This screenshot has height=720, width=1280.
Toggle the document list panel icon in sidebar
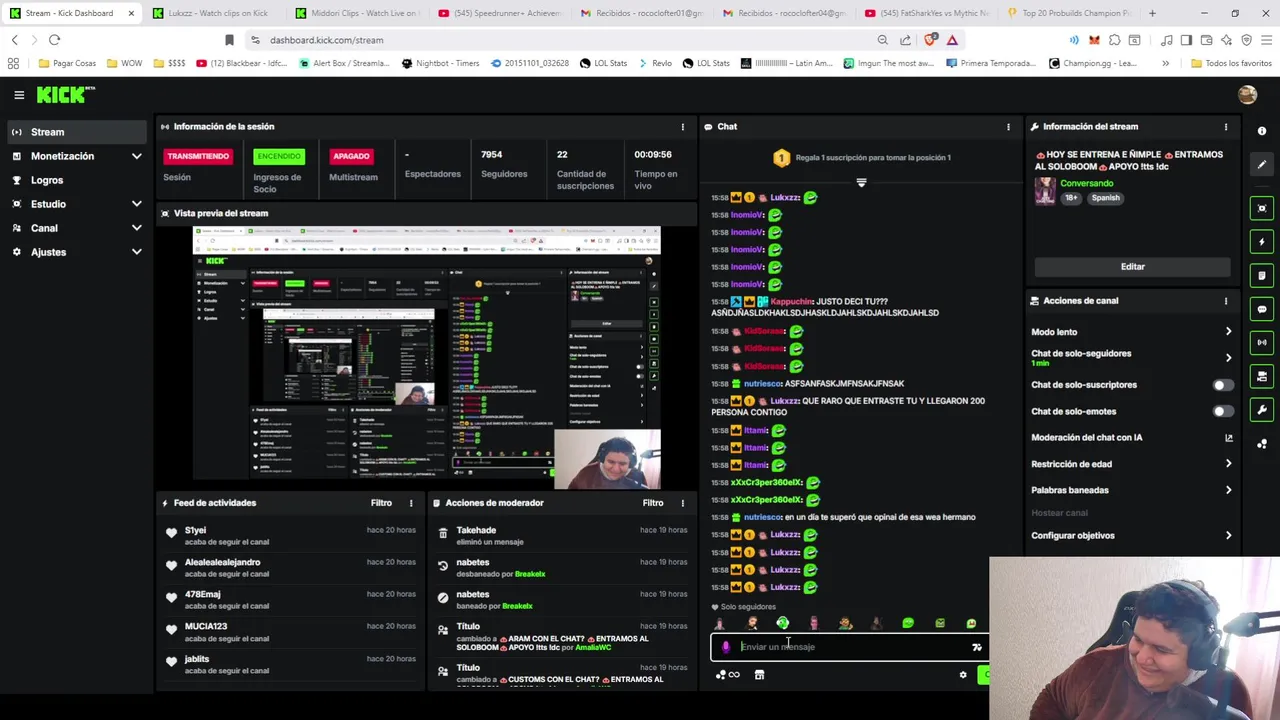tap(1262, 276)
